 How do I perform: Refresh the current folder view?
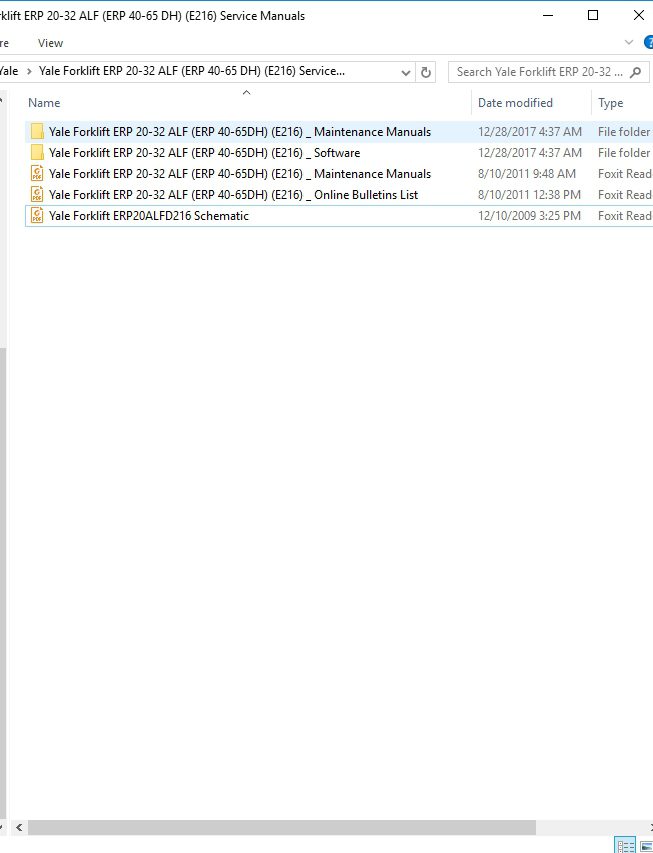[x=426, y=72]
